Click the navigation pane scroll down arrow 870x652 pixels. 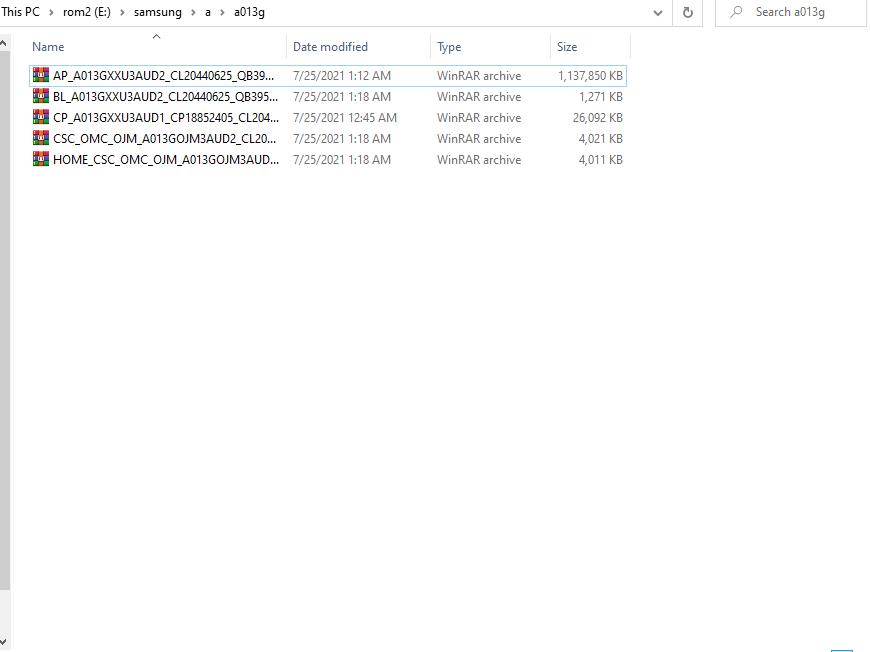tap(4, 642)
